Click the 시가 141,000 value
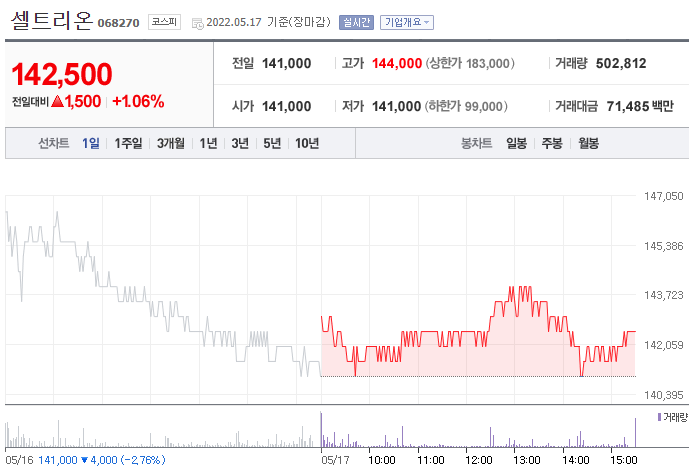The height and width of the screenshot is (471, 689). tap(286, 106)
